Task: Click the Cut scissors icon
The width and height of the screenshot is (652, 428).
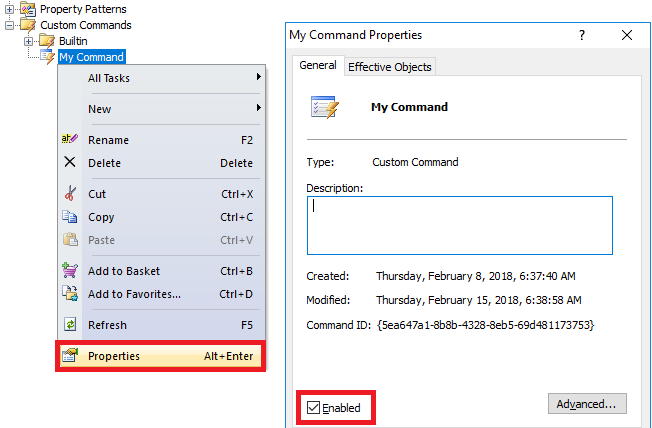Action: coord(69,194)
